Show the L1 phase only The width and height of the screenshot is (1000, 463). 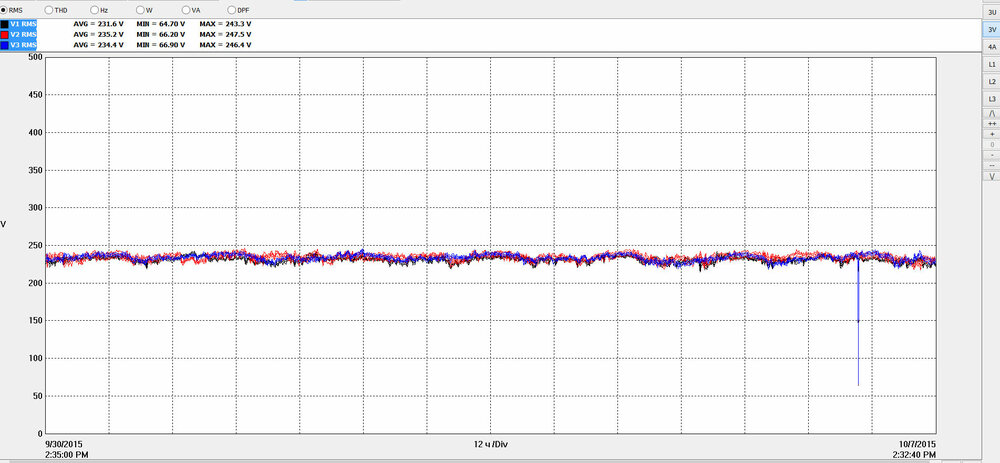tap(991, 64)
